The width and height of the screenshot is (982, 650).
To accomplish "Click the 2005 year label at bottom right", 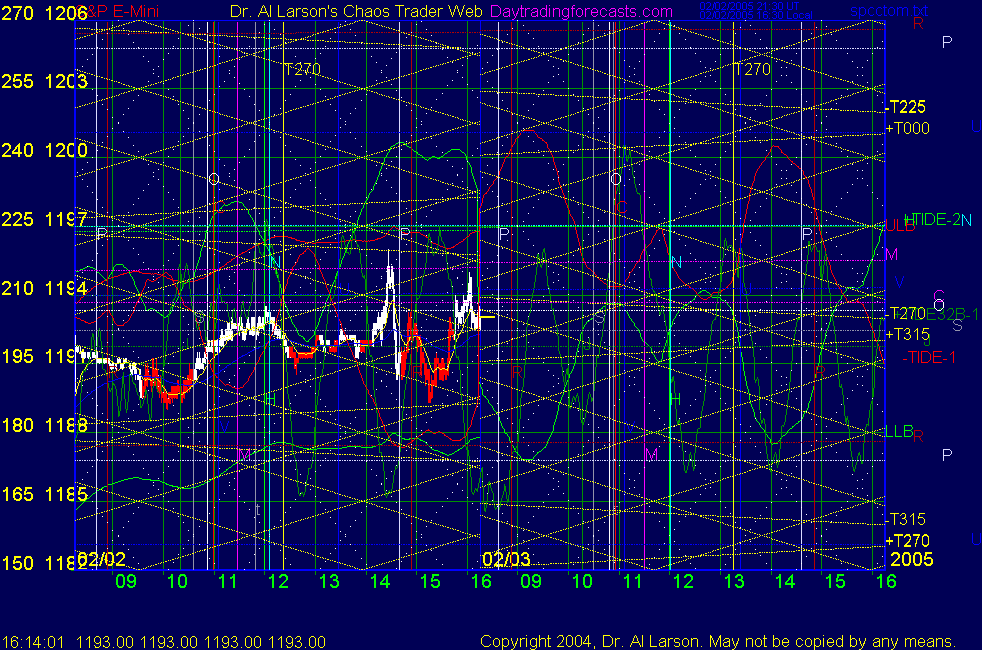I will [911, 559].
